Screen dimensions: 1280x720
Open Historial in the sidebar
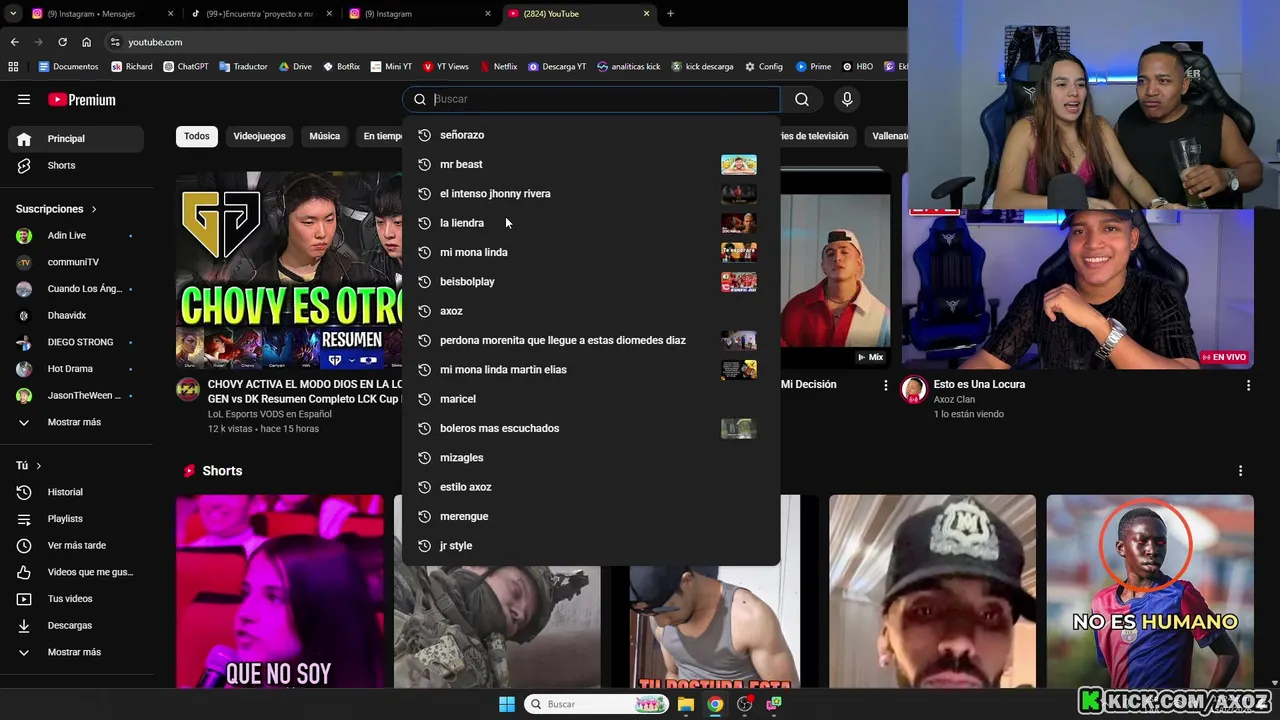coord(76,492)
